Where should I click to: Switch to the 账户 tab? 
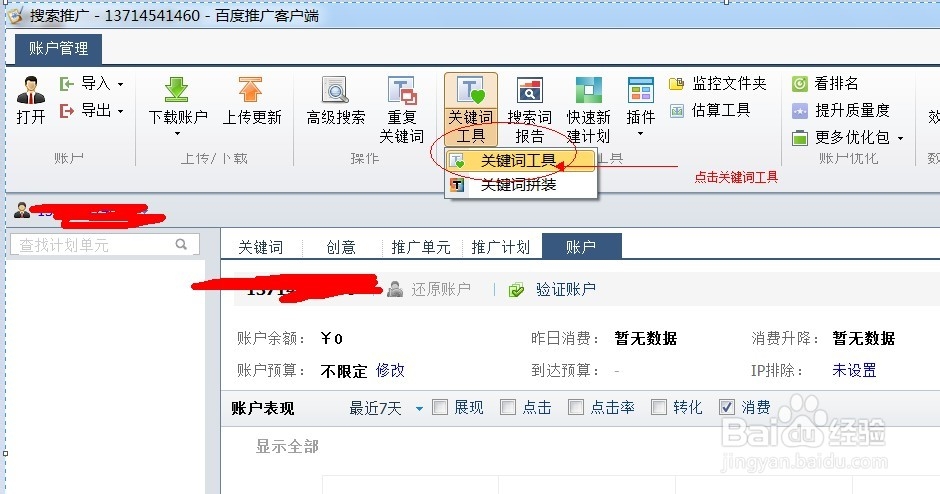coord(582,246)
